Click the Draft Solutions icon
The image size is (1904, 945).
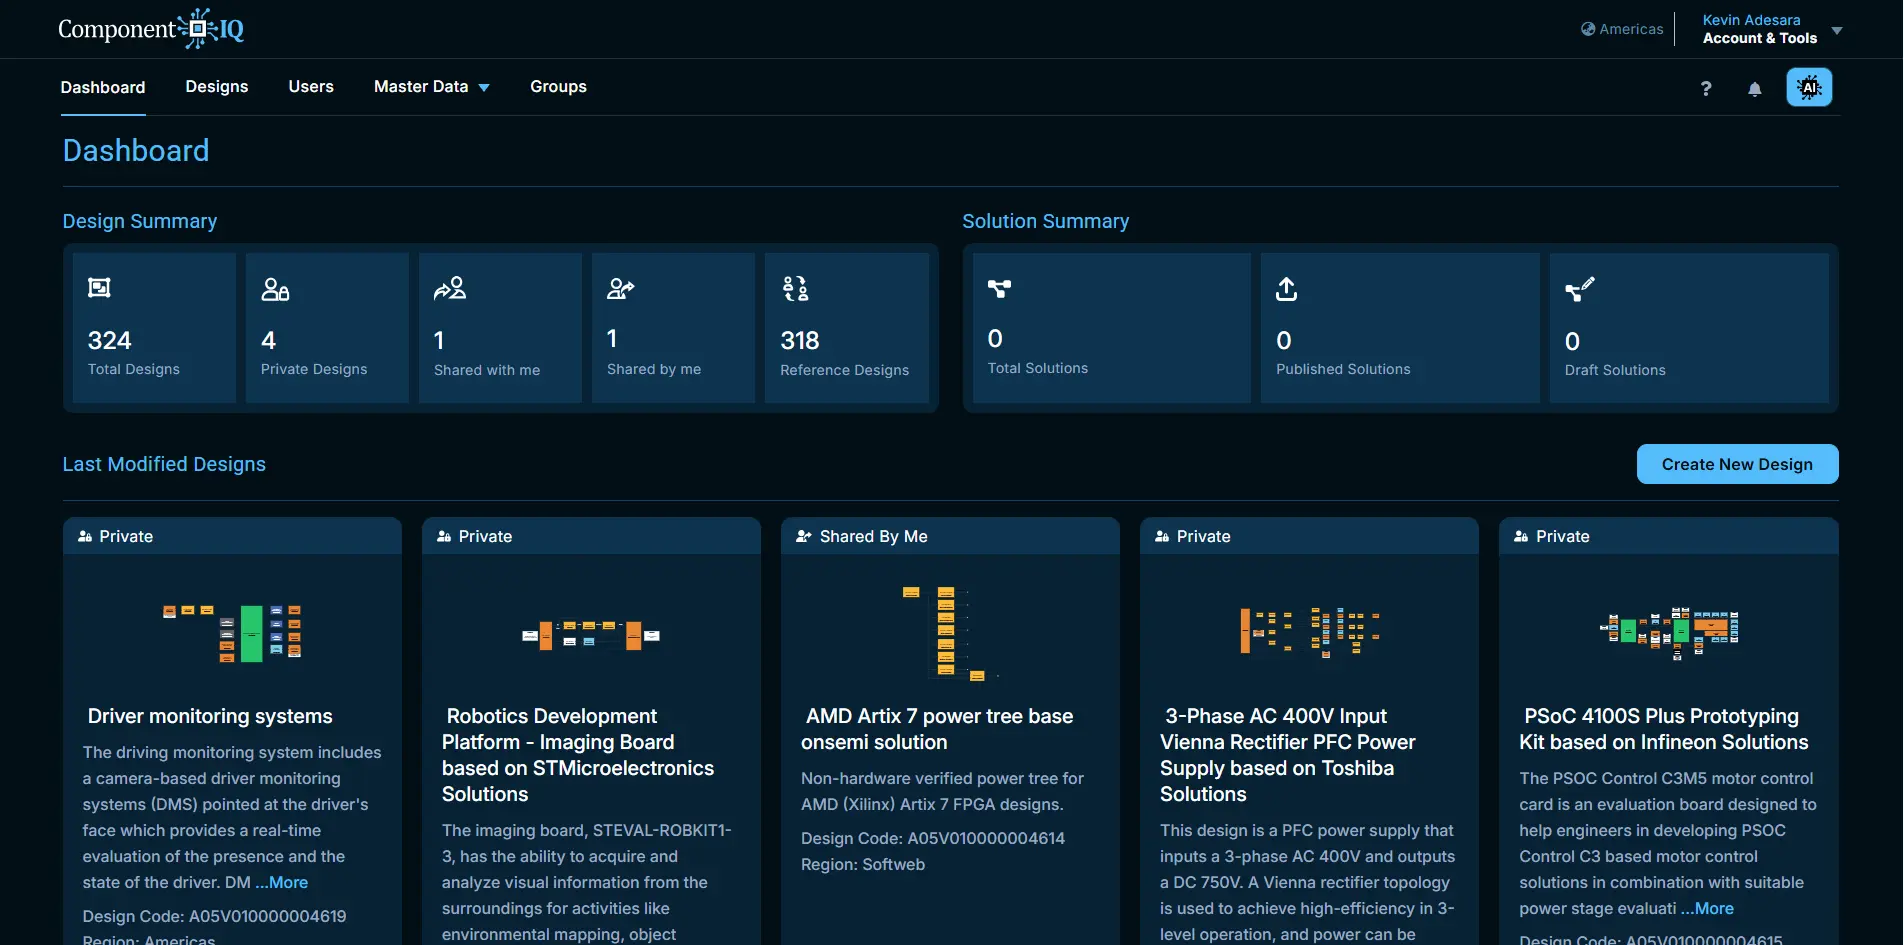coord(1580,290)
